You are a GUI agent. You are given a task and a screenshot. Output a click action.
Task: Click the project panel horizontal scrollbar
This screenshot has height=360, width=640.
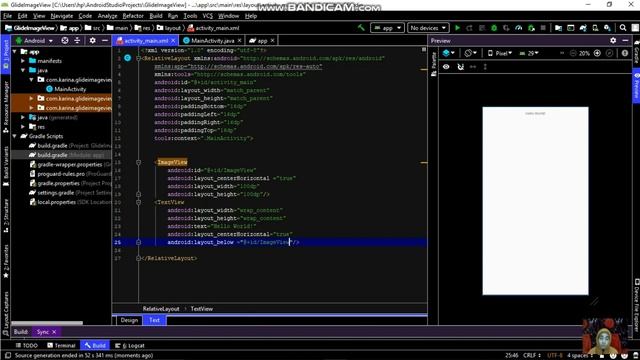47,322
